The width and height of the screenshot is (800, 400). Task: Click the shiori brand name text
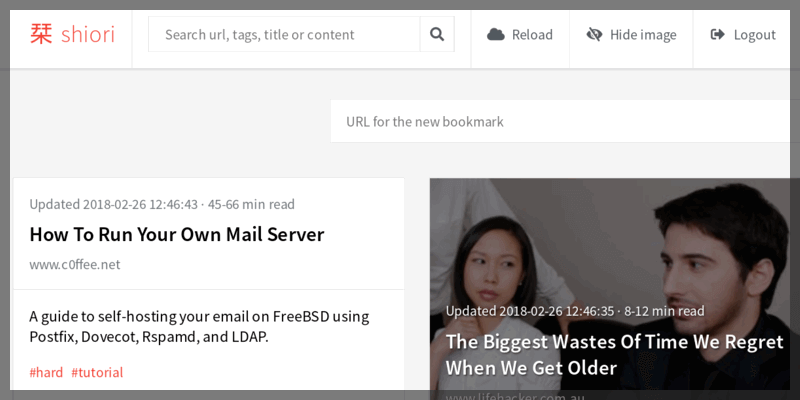(87, 35)
